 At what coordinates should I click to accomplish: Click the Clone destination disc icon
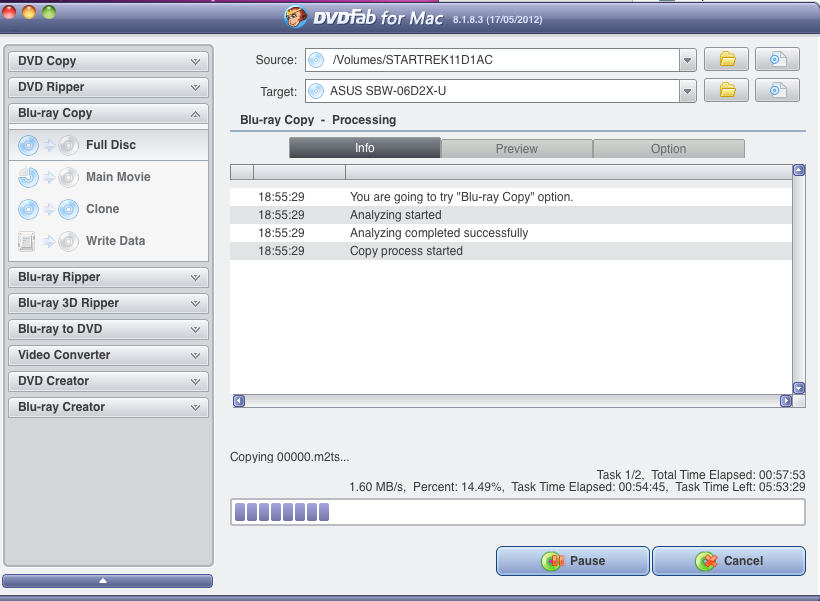click(69, 209)
